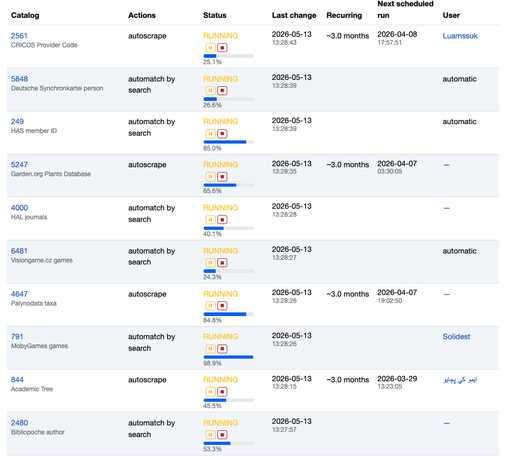Pause the Deutsche Synchronkartei person job
Screen dimensions: 505x457
point(210,91)
